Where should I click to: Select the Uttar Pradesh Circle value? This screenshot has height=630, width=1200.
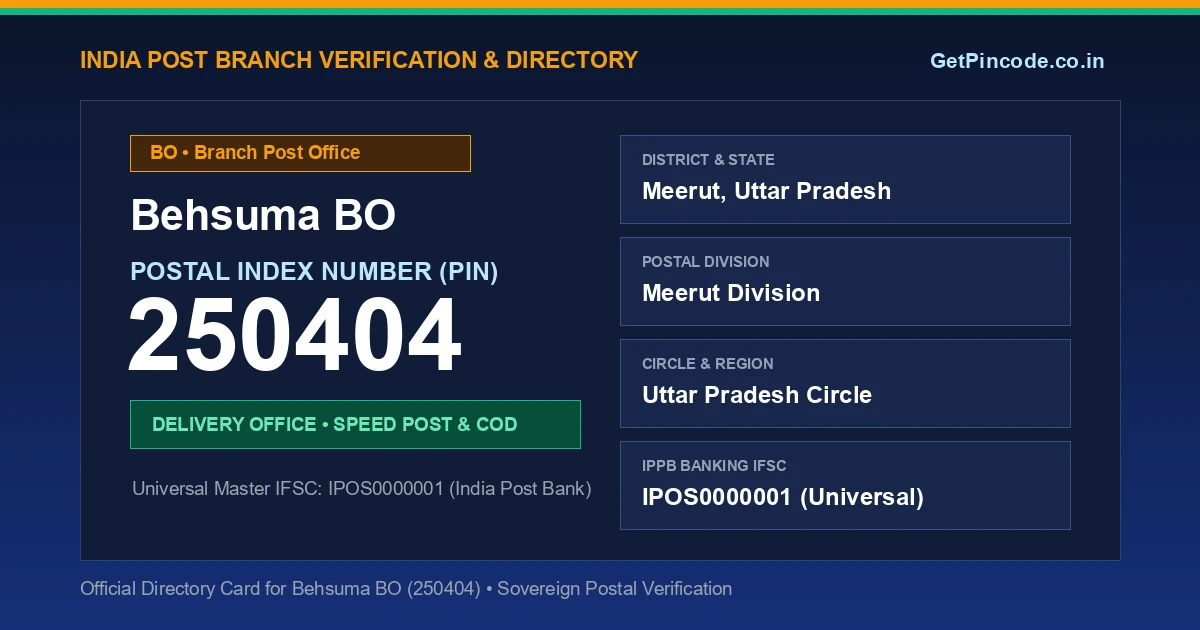click(x=757, y=395)
